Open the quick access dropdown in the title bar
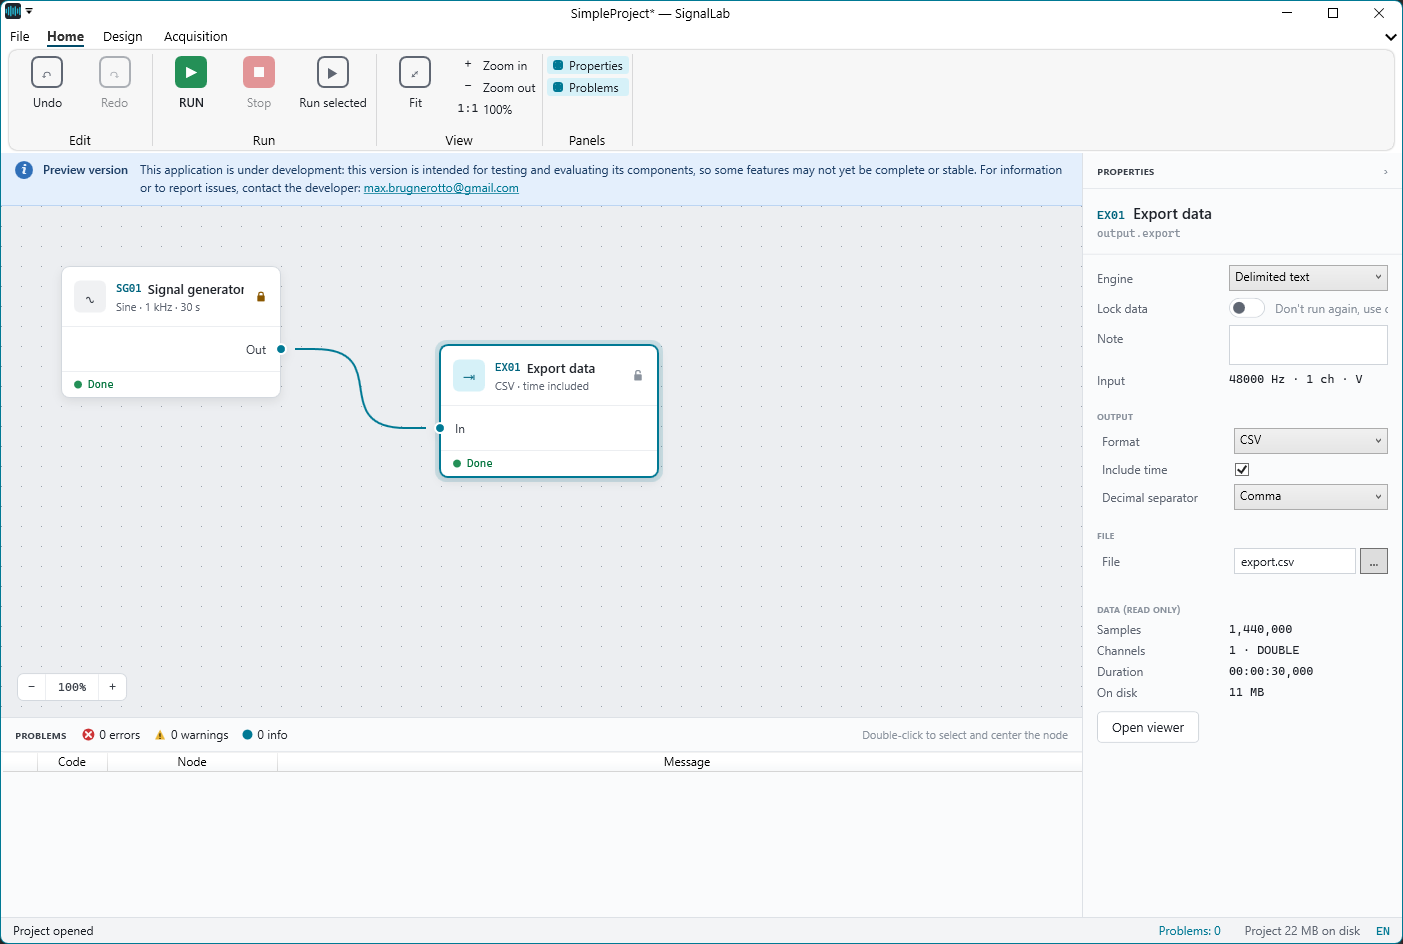This screenshot has height=944, width=1403. point(29,12)
